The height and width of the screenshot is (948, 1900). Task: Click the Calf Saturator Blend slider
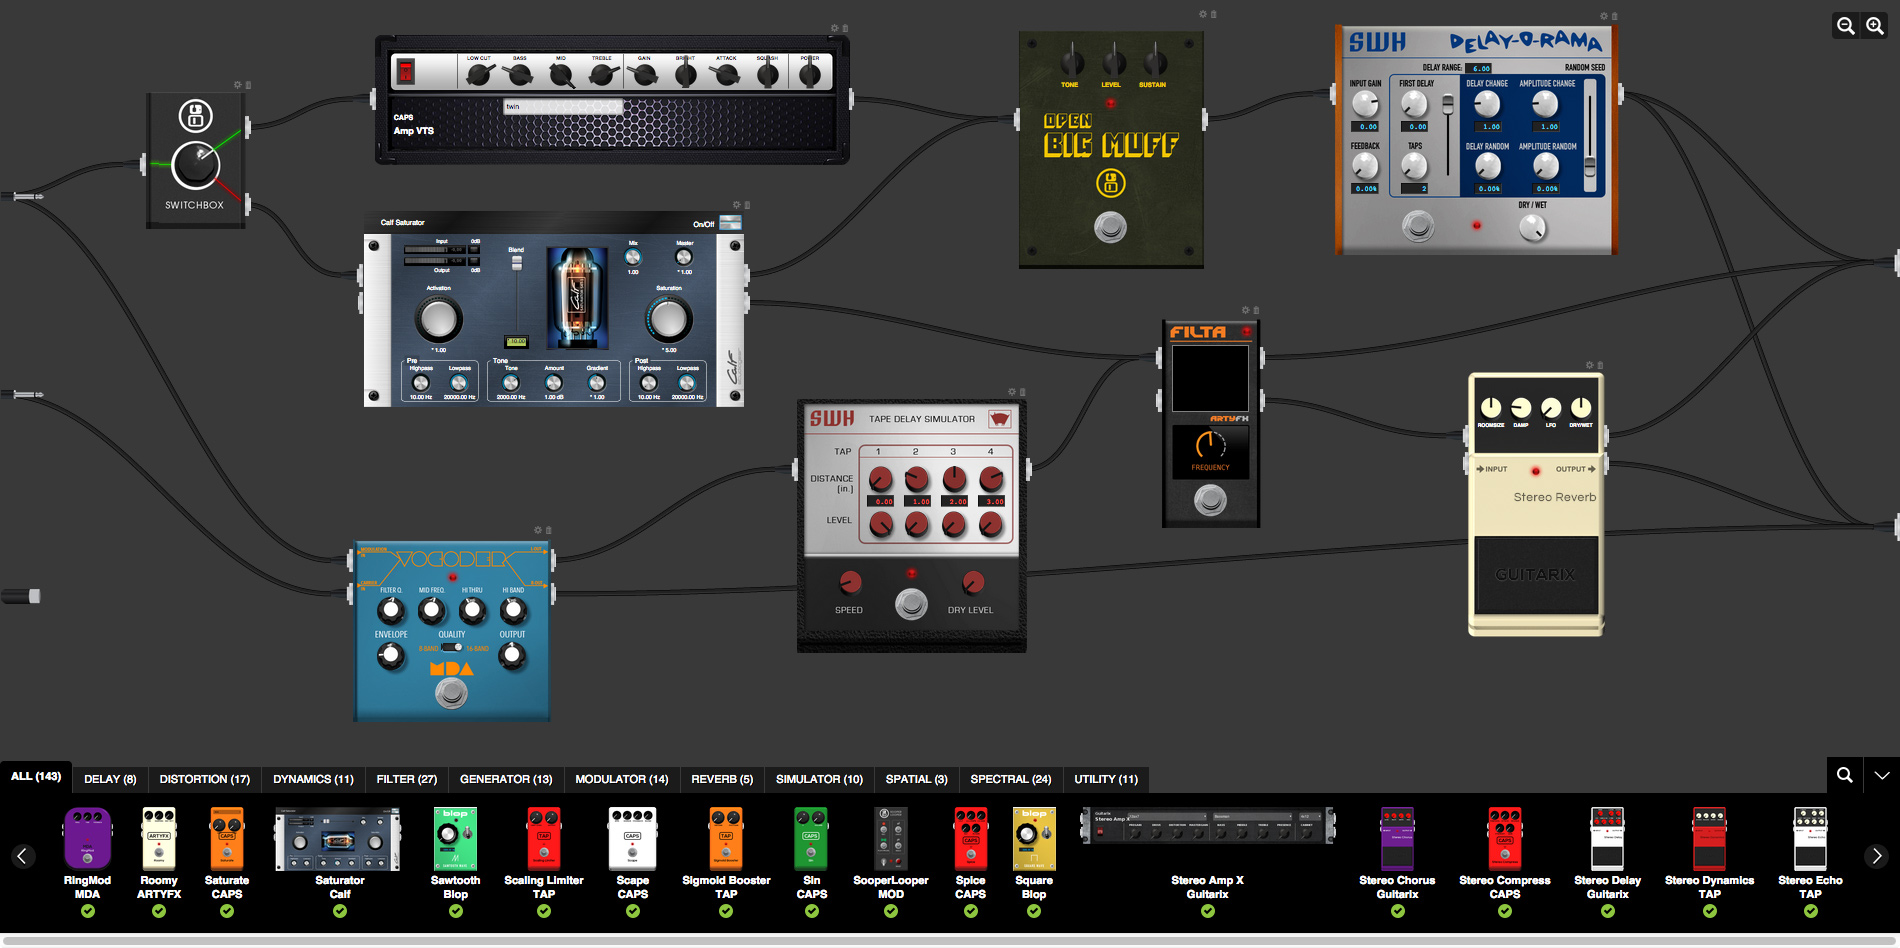[517, 263]
